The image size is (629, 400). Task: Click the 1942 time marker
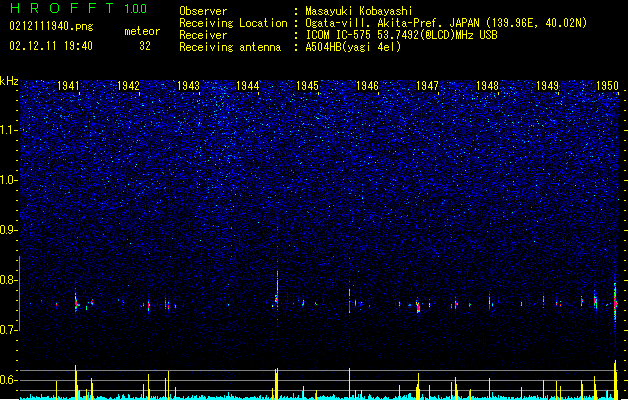click(x=128, y=85)
